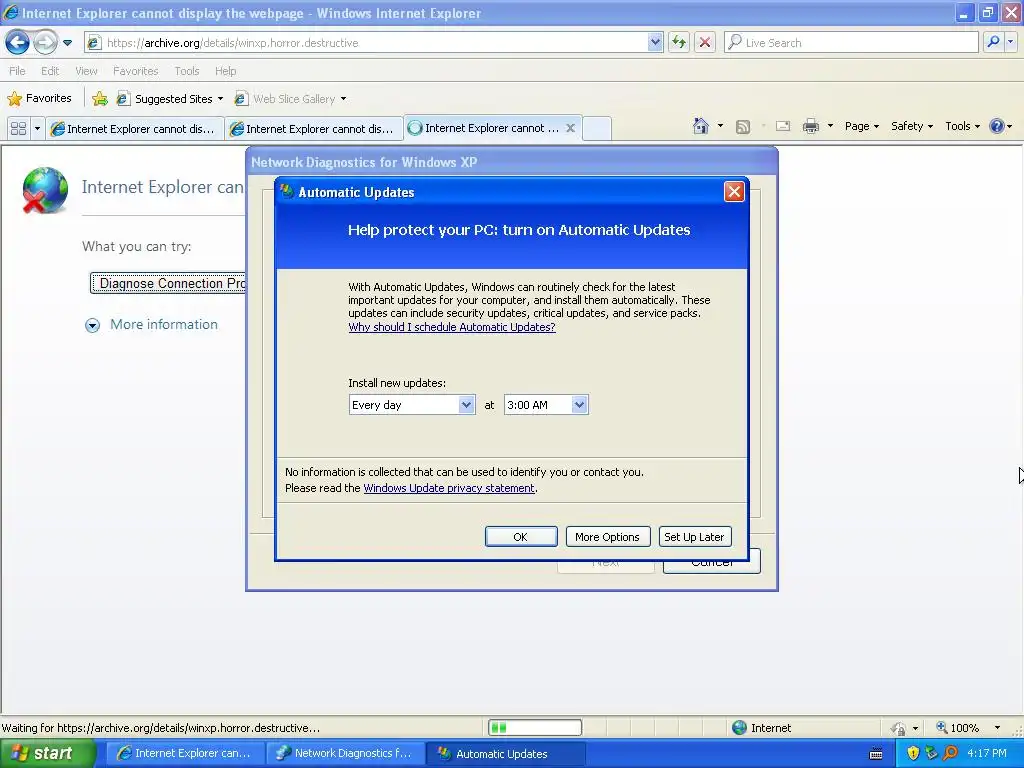Switch to Network Diagnostics taskbar button
The width and height of the screenshot is (1024, 768).
click(x=345, y=754)
